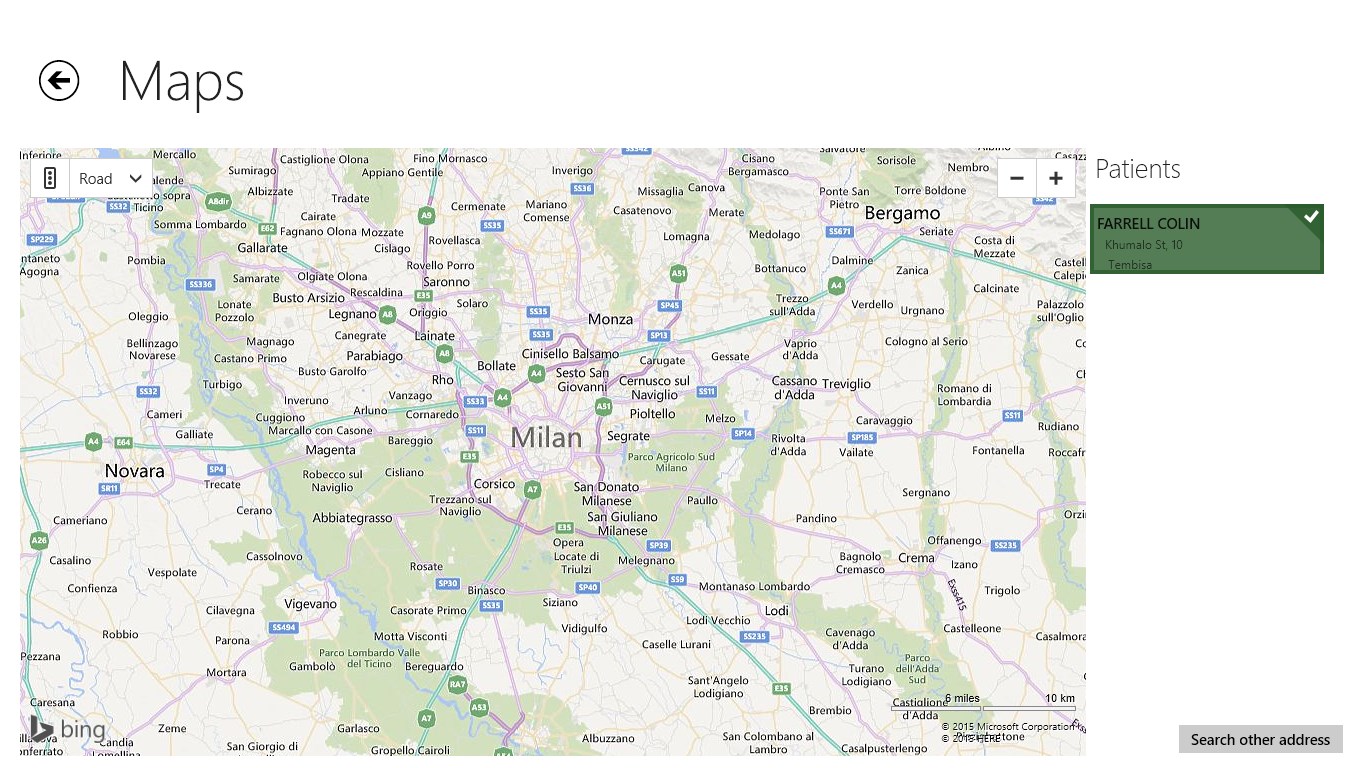Click the Milan city label on the map

point(546,438)
